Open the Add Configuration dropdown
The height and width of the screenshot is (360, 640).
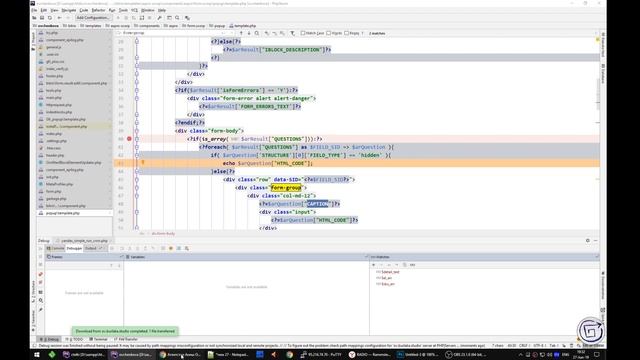click(x=93, y=18)
